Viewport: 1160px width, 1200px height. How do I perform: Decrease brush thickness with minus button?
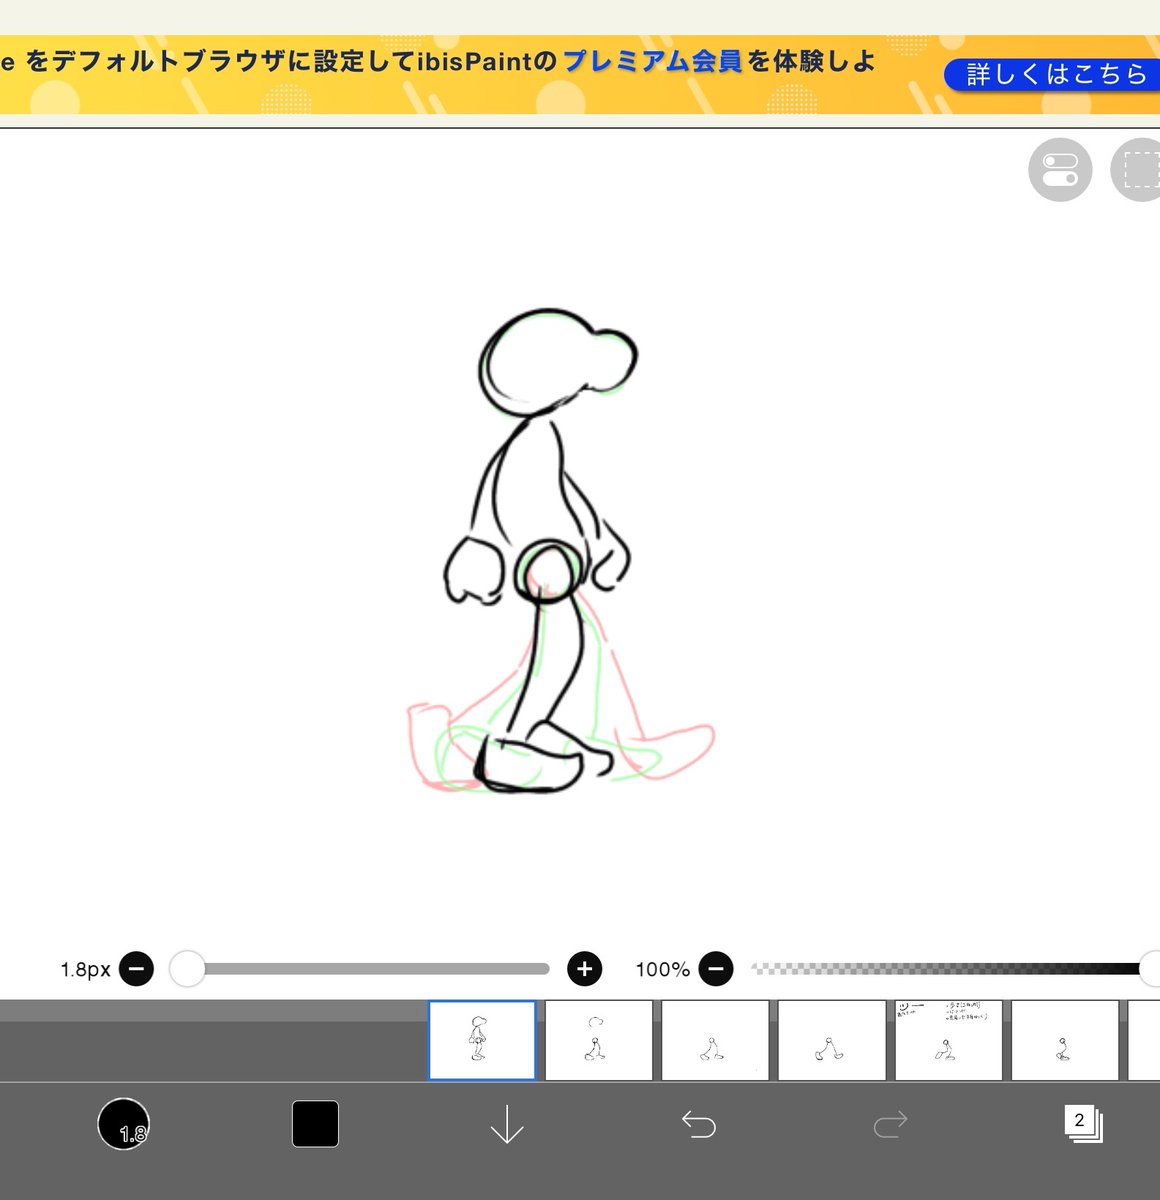pos(136,968)
